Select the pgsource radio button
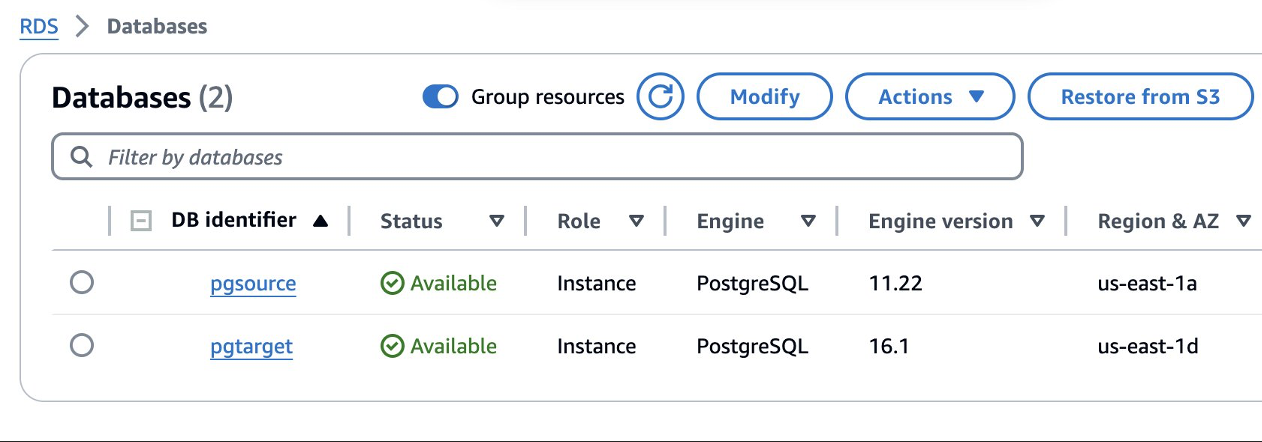This screenshot has height=442, width=1262. coord(82,283)
